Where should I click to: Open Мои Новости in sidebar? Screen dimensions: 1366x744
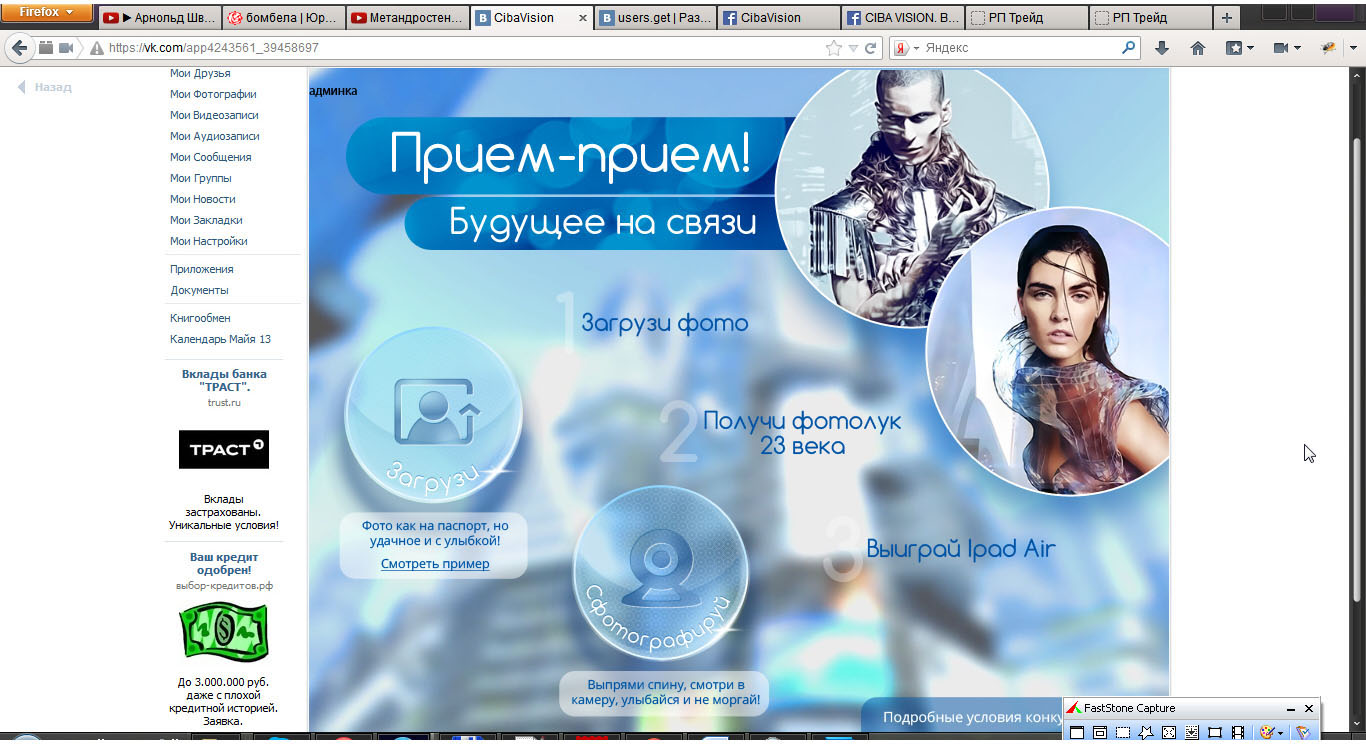click(202, 199)
